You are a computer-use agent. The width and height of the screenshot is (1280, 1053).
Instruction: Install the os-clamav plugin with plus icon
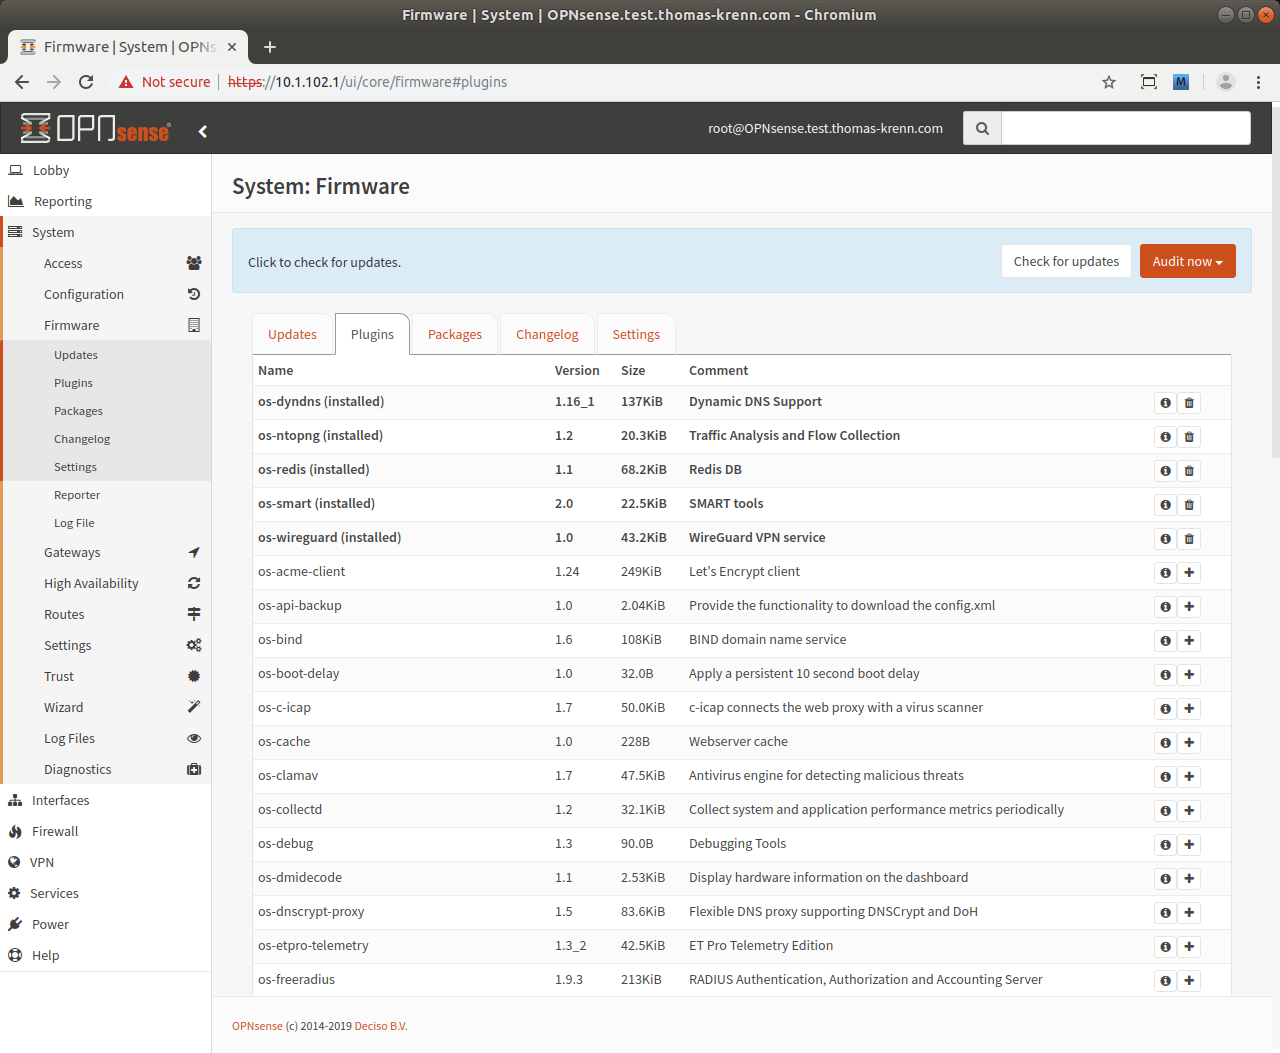(1189, 777)
